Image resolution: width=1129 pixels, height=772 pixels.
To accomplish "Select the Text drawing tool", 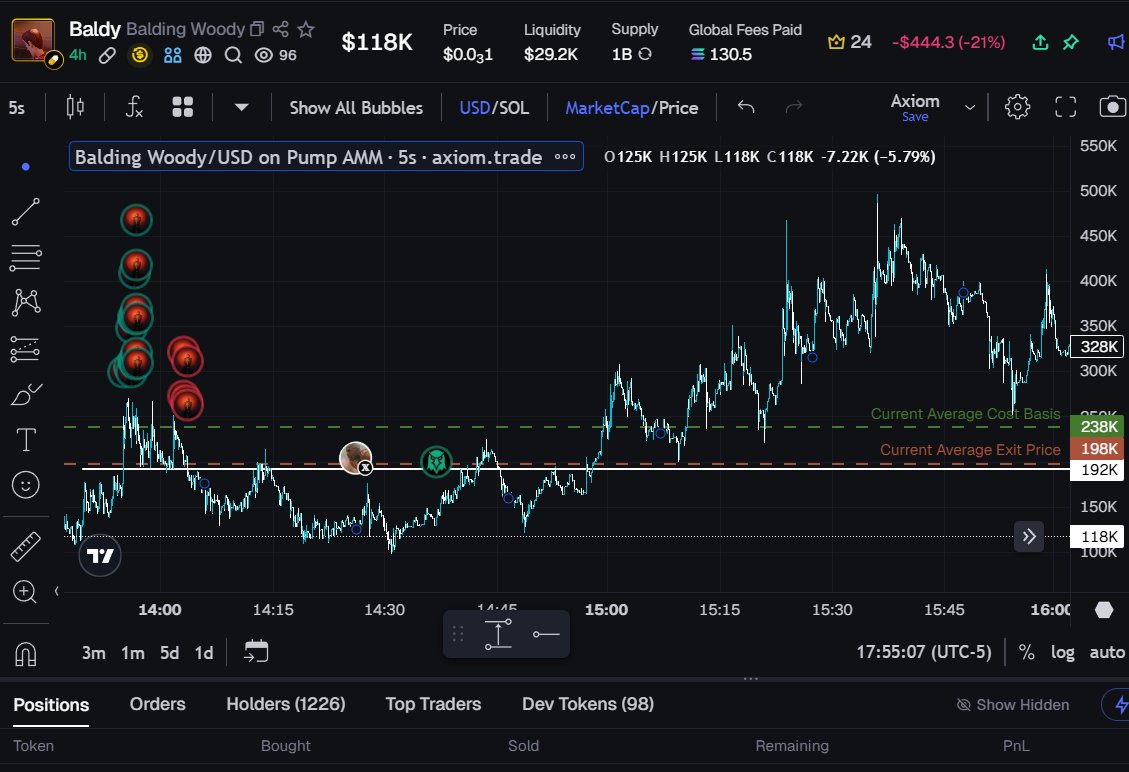I will coord(25,439).
